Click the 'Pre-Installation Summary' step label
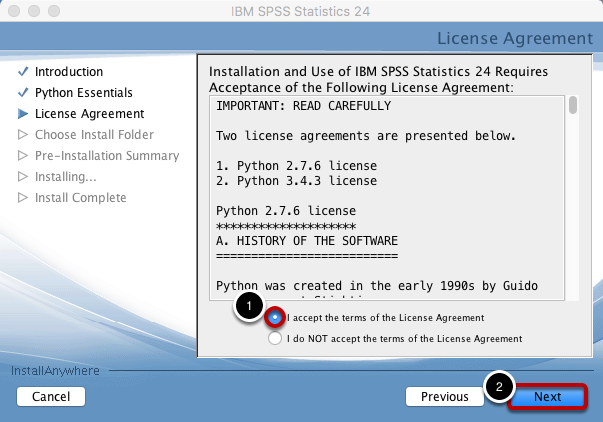This screenshot has width=603, height=422. [x=107, y=156]
